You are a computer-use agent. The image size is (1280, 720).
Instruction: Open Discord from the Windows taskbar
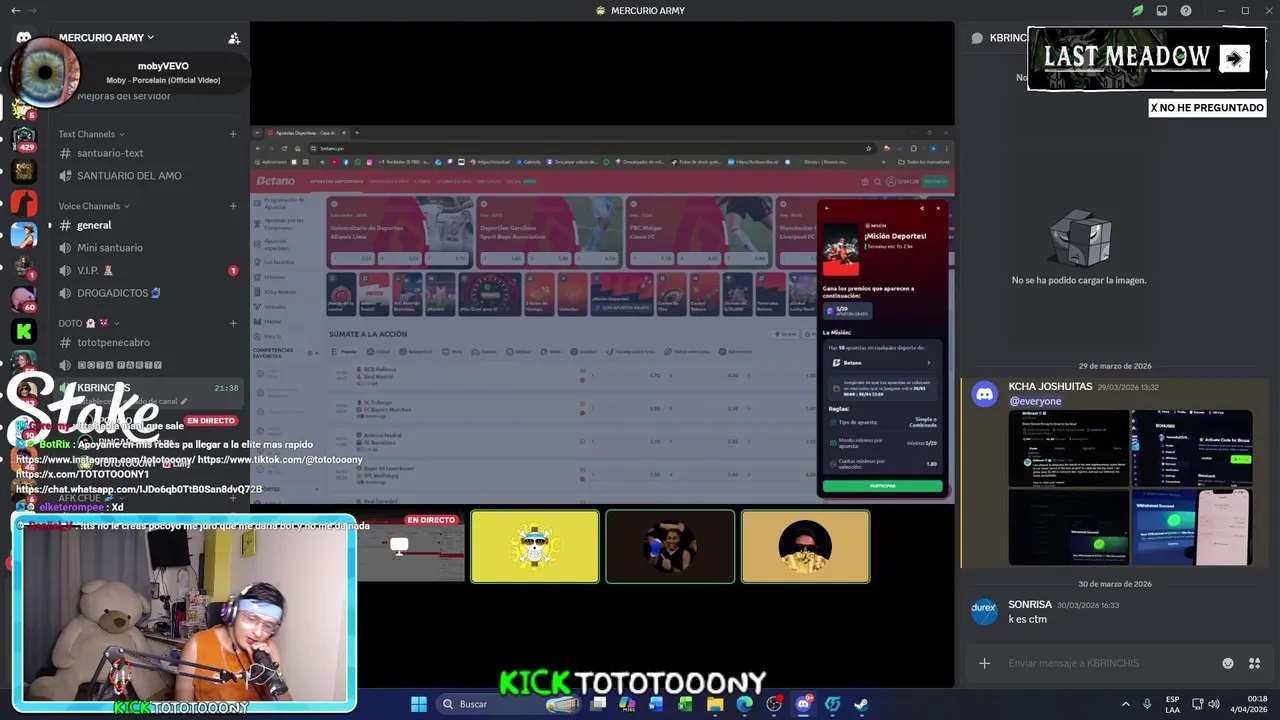(x=803, y=704)
